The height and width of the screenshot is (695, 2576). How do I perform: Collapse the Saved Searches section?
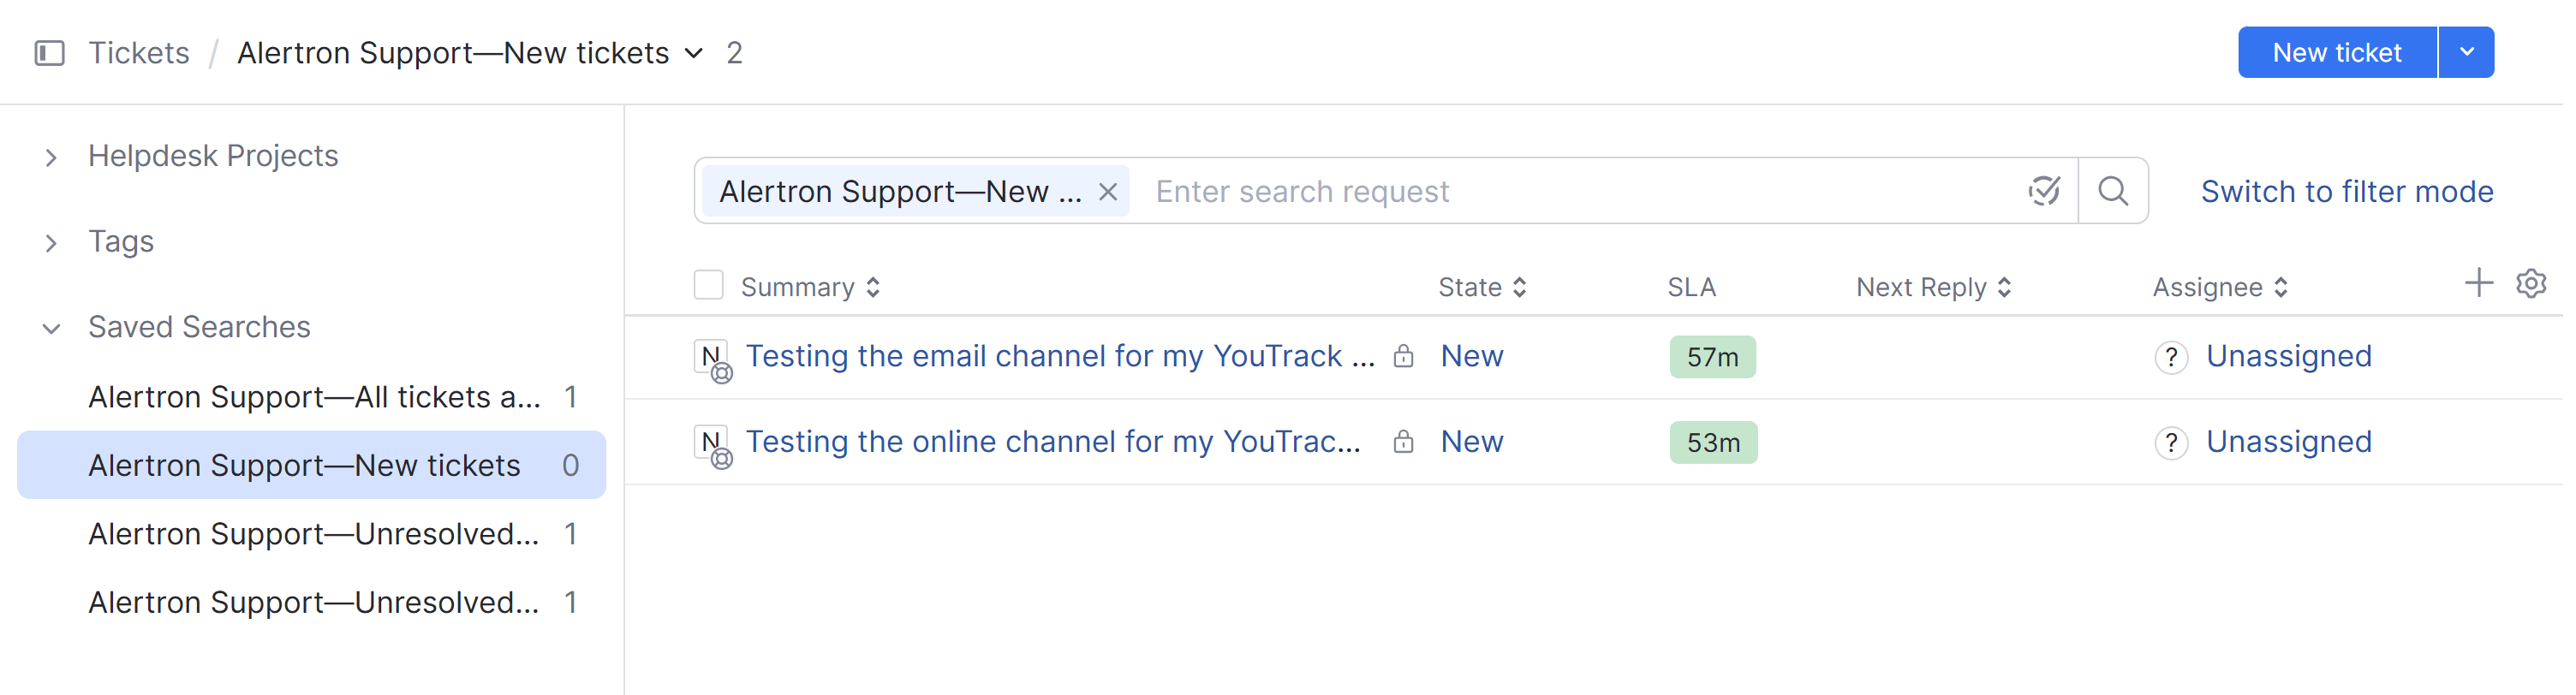[51, 328]
